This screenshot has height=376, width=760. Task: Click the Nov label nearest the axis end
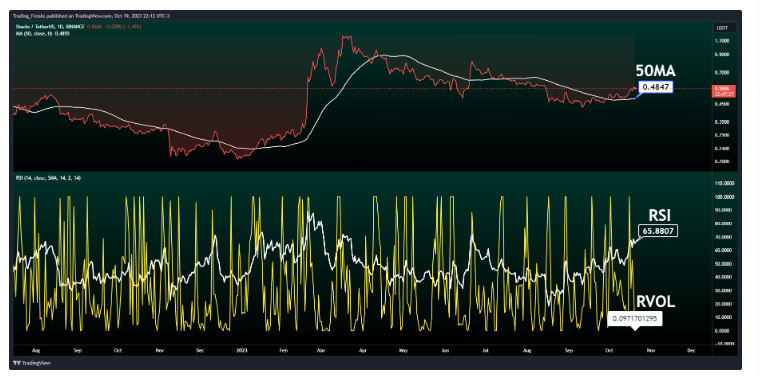(651, 349)
